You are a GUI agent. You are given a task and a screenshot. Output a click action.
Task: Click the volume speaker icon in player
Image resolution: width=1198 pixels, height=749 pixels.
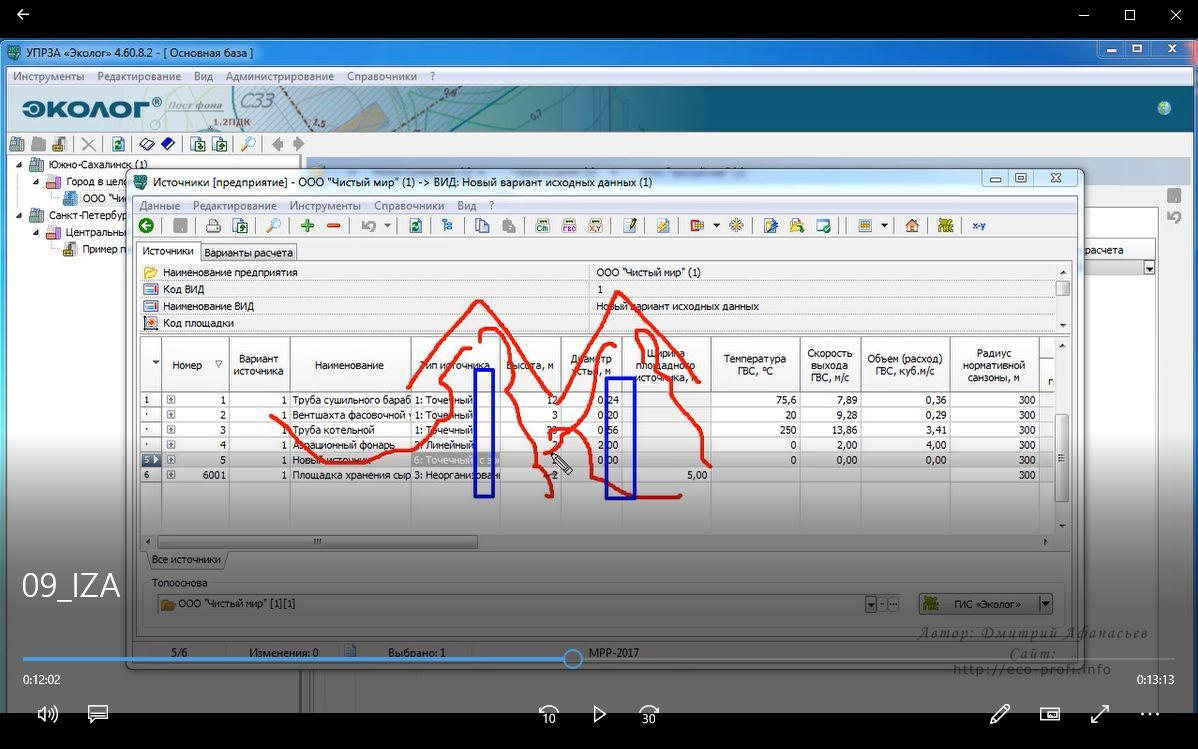[47, 714]
